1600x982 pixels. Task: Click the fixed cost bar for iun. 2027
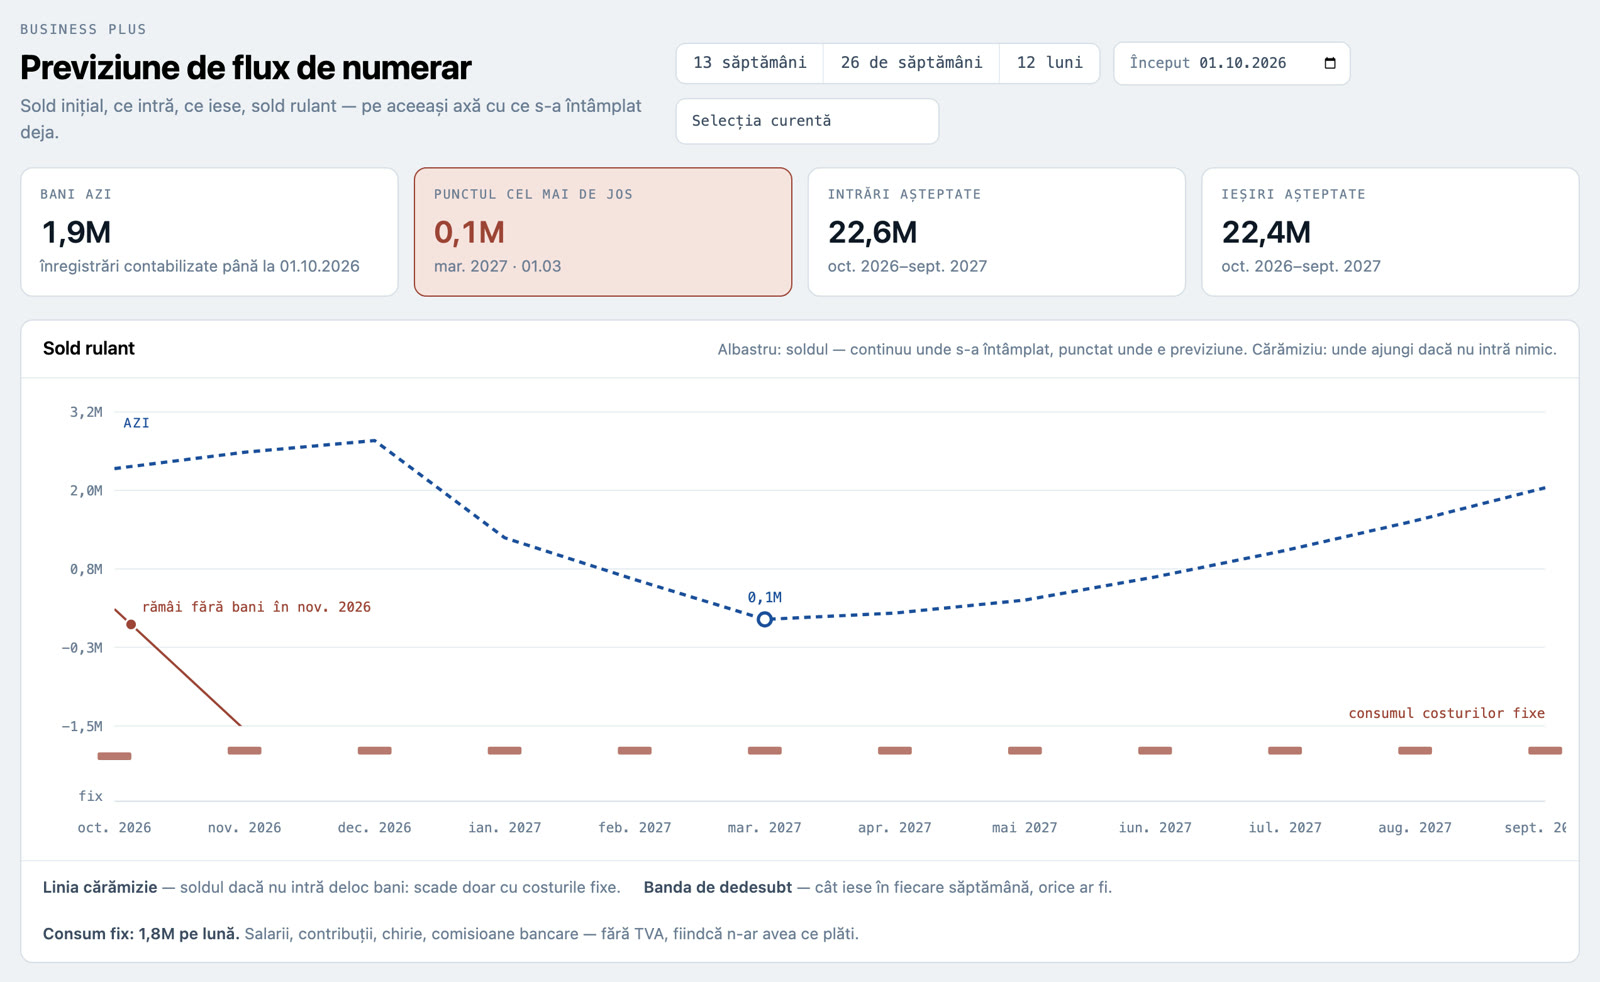coord(1155,750)
